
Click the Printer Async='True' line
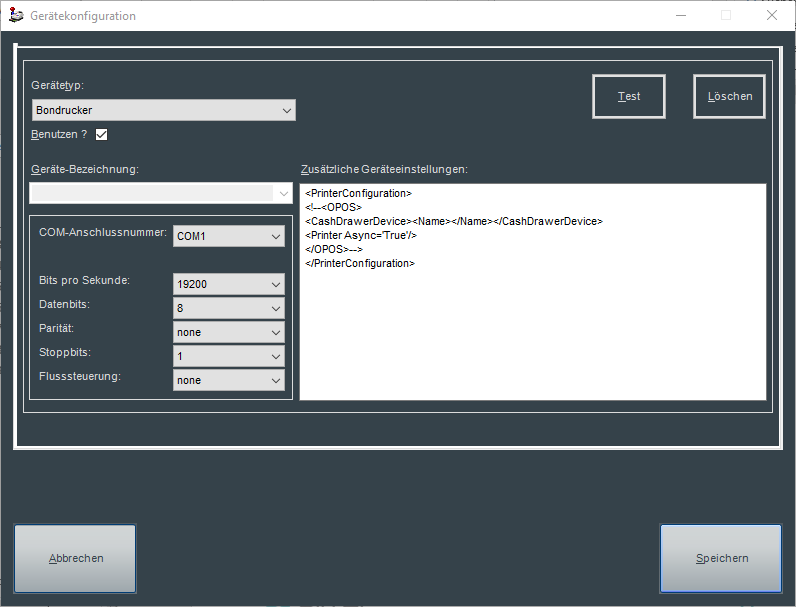[361, 235]
